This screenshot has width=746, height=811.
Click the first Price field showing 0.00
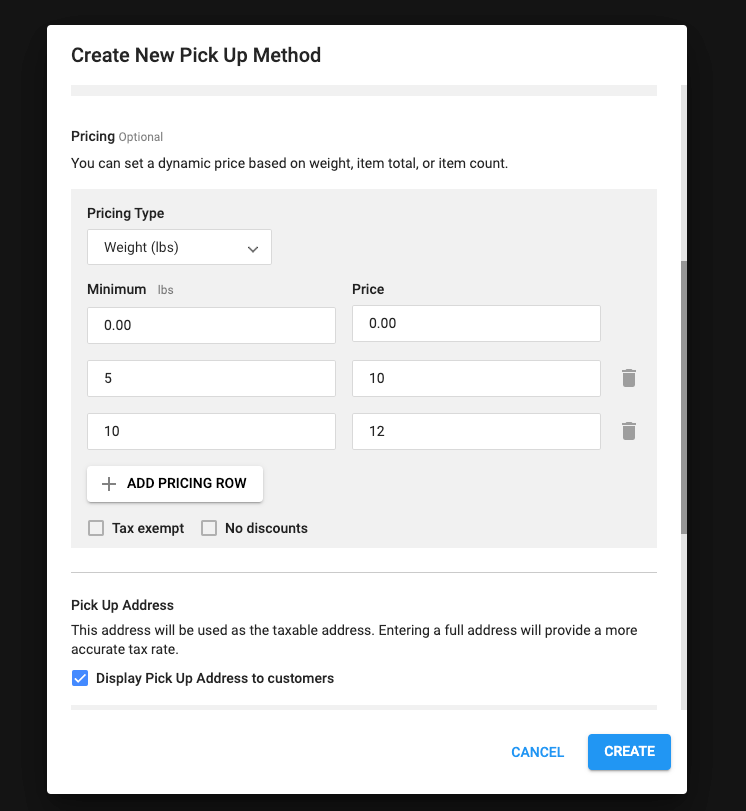point(476,324)
